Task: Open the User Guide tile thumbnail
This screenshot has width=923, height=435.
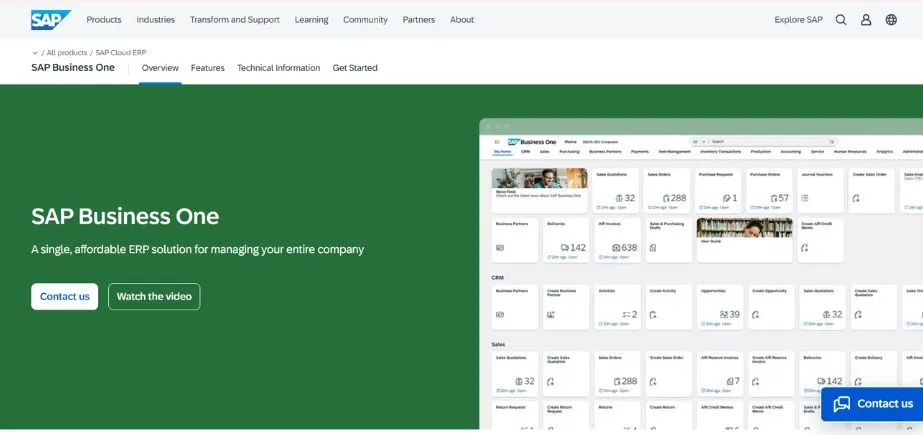Action: [x=744, y=228]
